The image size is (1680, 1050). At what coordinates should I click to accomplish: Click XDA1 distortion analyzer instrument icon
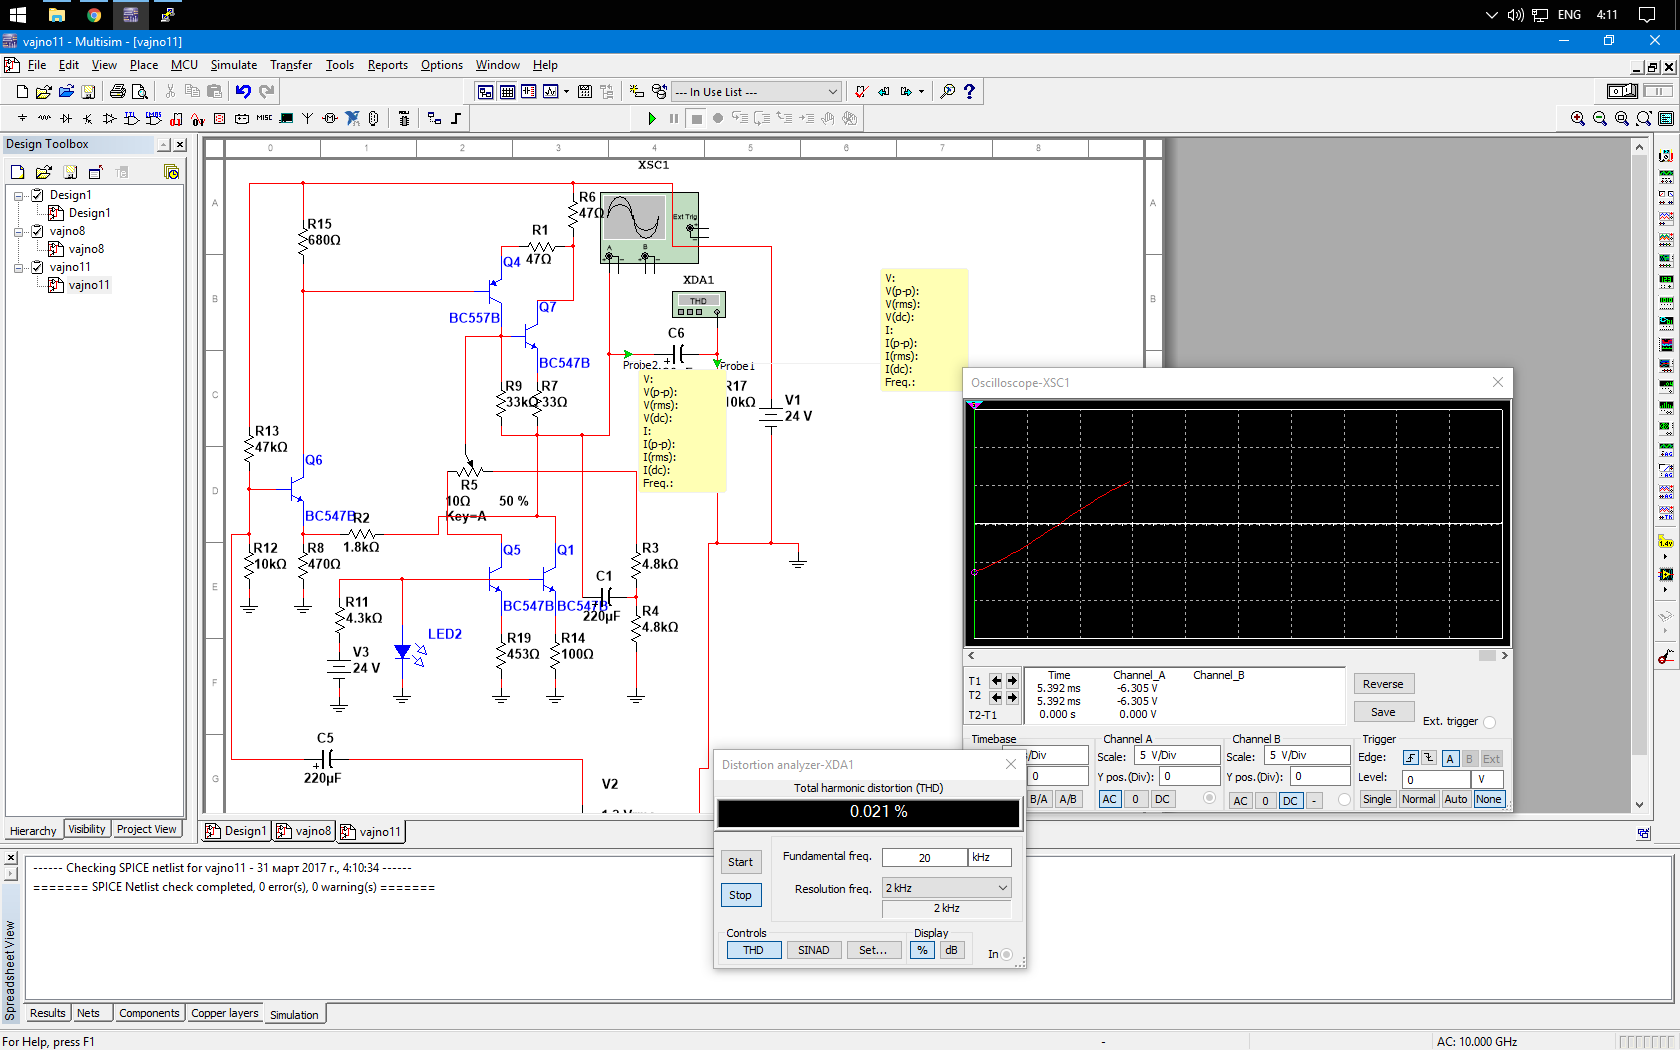(x=698, y=304)
